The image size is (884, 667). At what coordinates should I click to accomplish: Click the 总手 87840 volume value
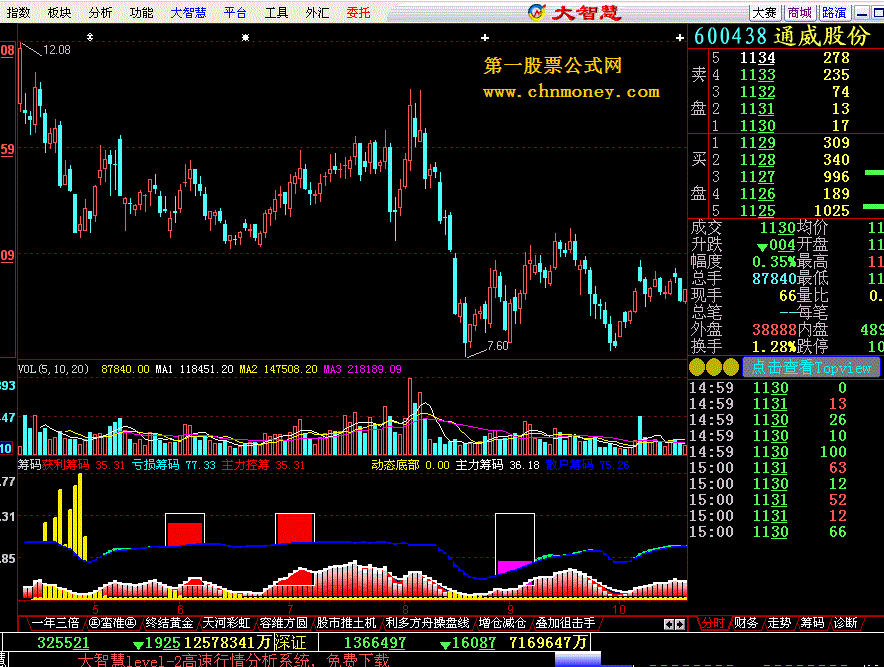click(774, 278)
